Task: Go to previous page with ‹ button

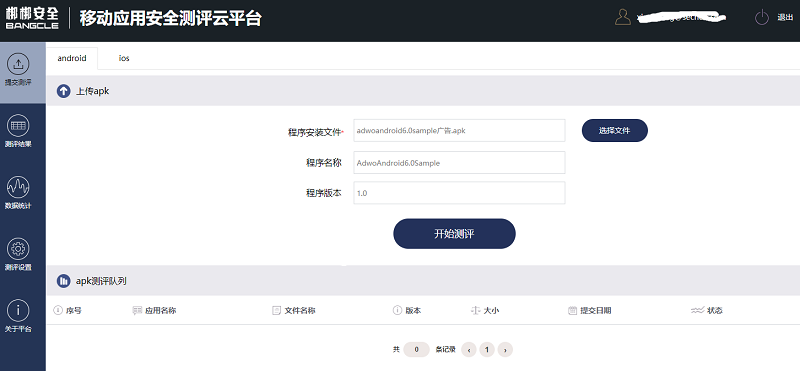Action: coord(468,350)
